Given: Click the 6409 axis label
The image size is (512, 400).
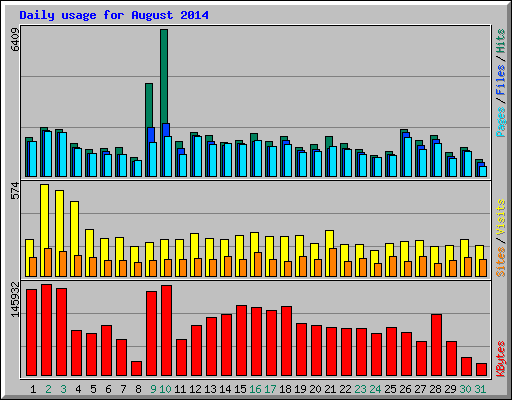Looking at the screenshot, I should (x=15, y=40).
